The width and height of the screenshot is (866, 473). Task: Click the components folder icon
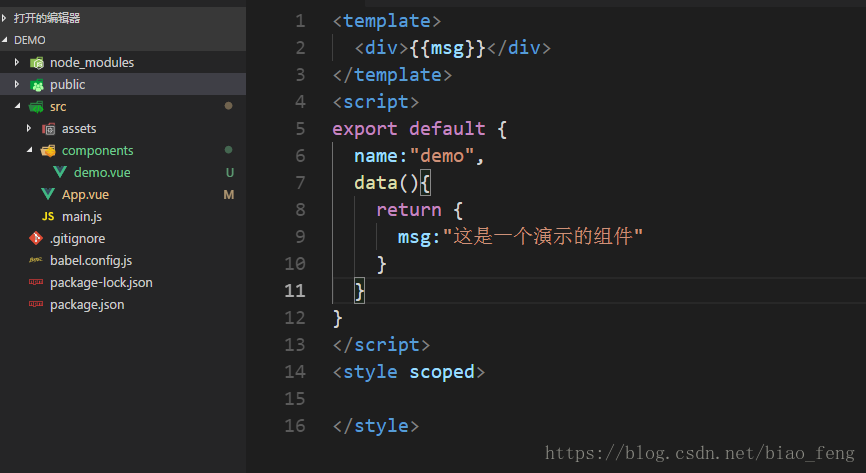coord(48,150)
